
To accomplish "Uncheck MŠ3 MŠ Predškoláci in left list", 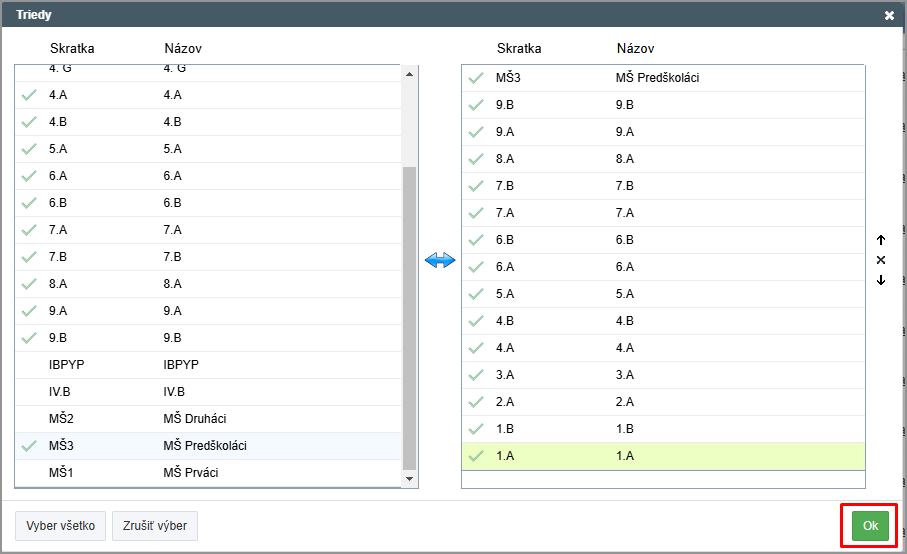I will click(x=208, y=446).
